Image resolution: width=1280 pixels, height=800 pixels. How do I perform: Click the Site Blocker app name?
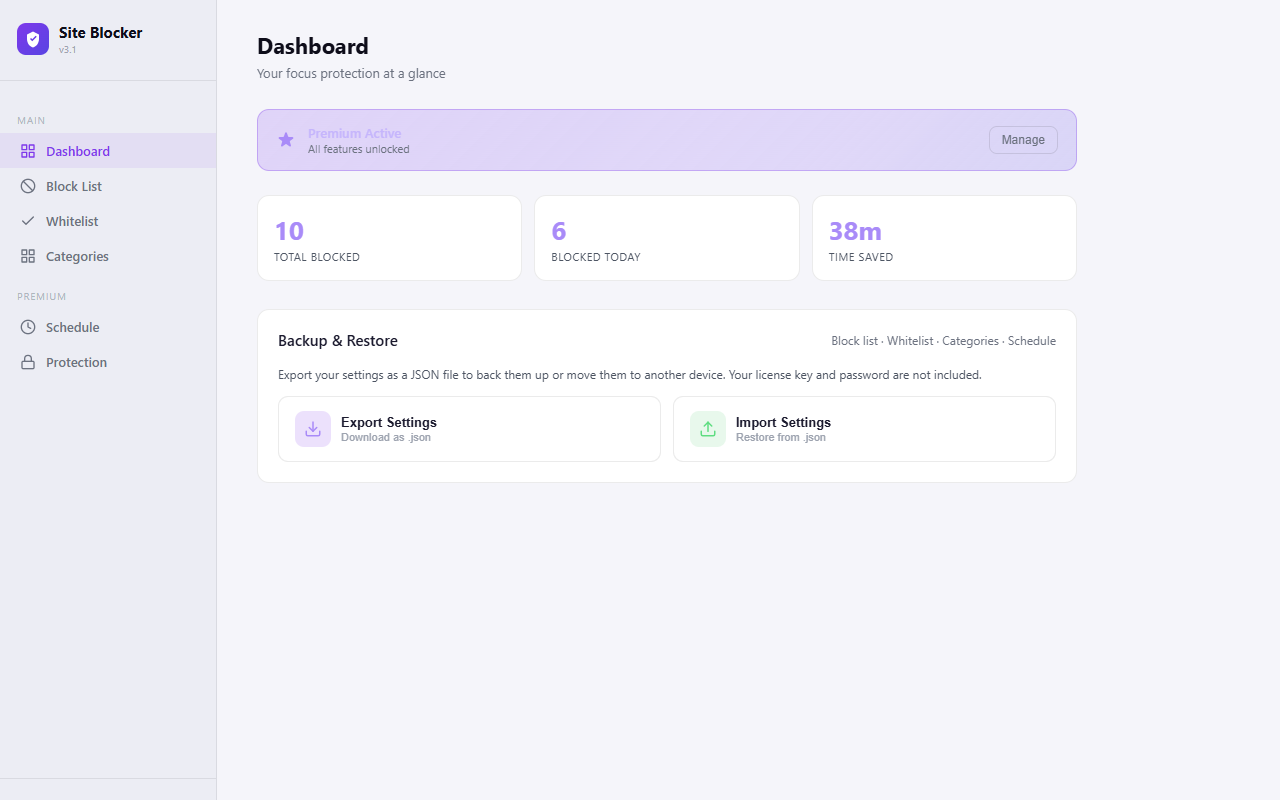pos(101,33)
